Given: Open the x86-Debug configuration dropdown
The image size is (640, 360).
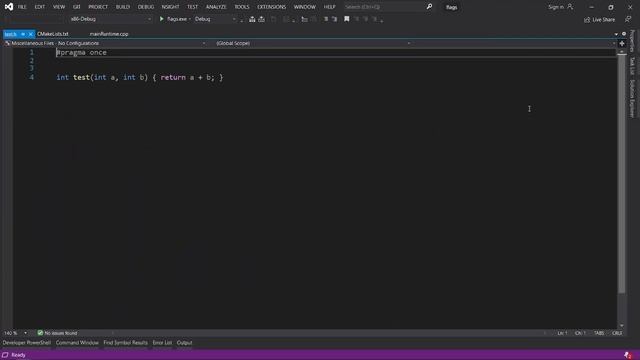Looking at the screenshot, I should pyautogui.click(x=110, y=19).
